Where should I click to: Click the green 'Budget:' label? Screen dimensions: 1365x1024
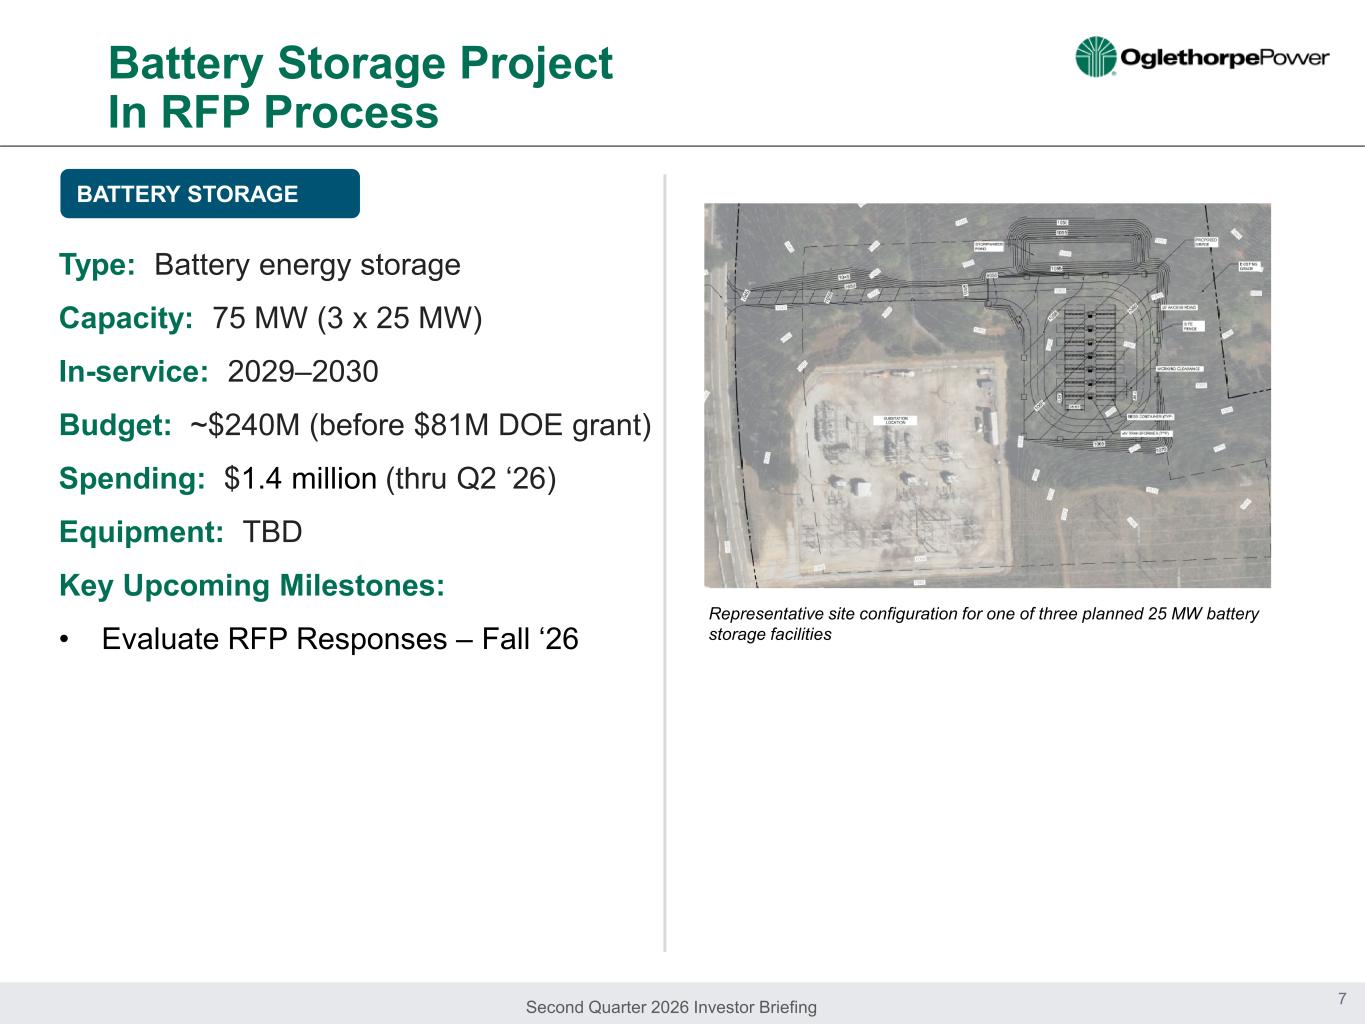pyautogui.click(x=115, y=425)
